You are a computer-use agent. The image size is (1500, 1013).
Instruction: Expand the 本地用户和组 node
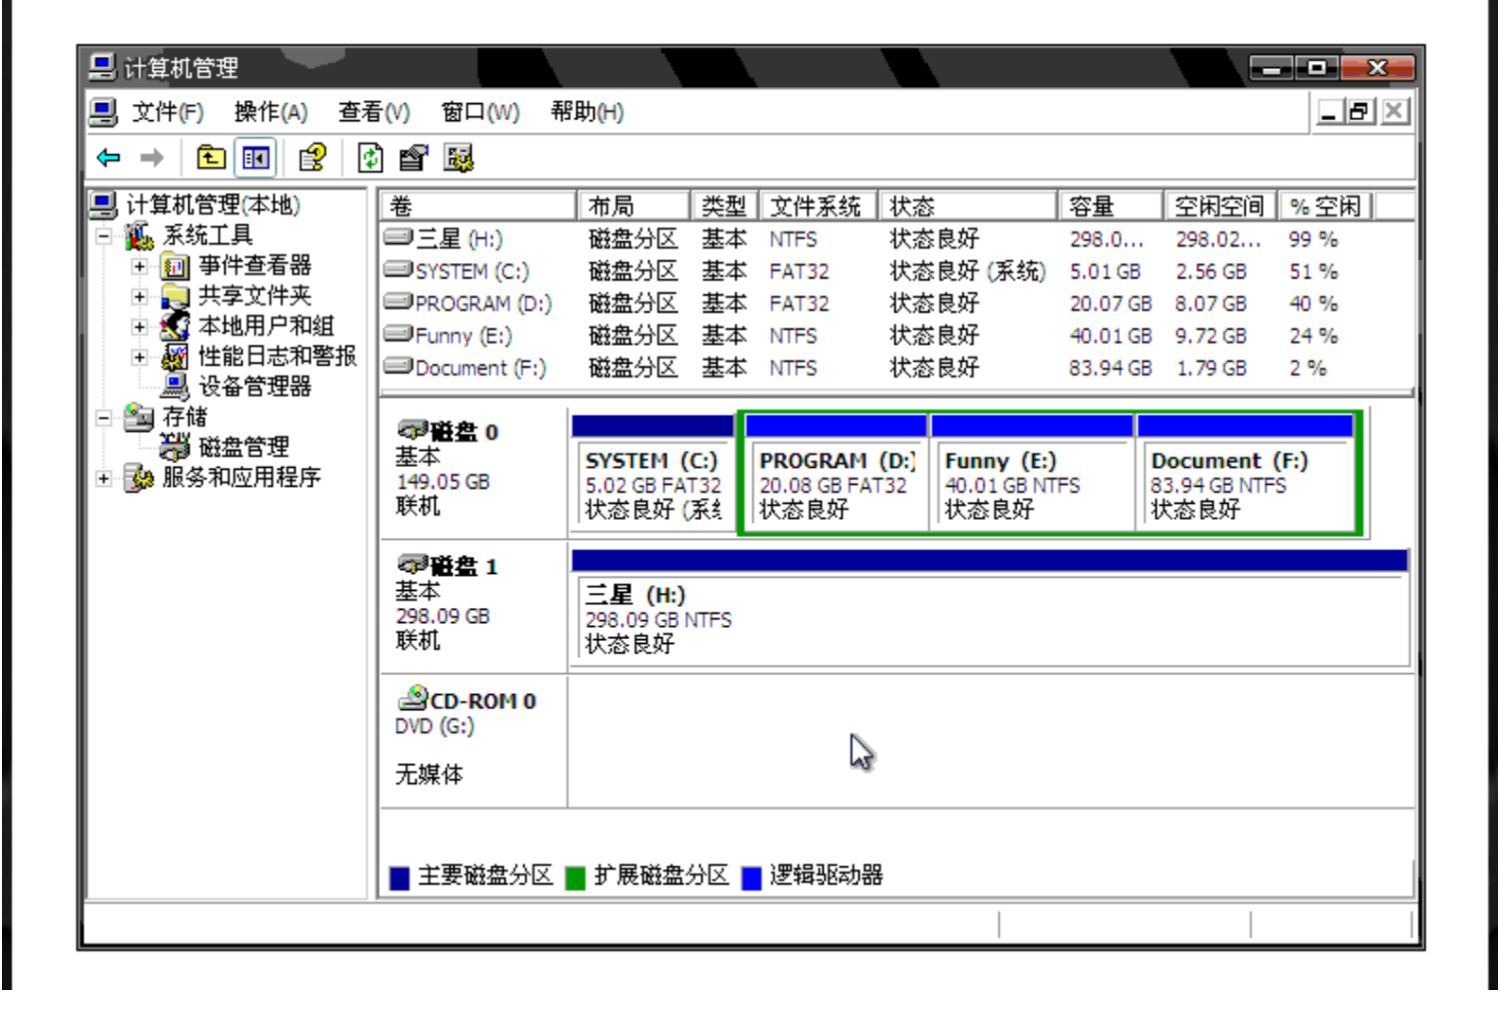[140, 327]
